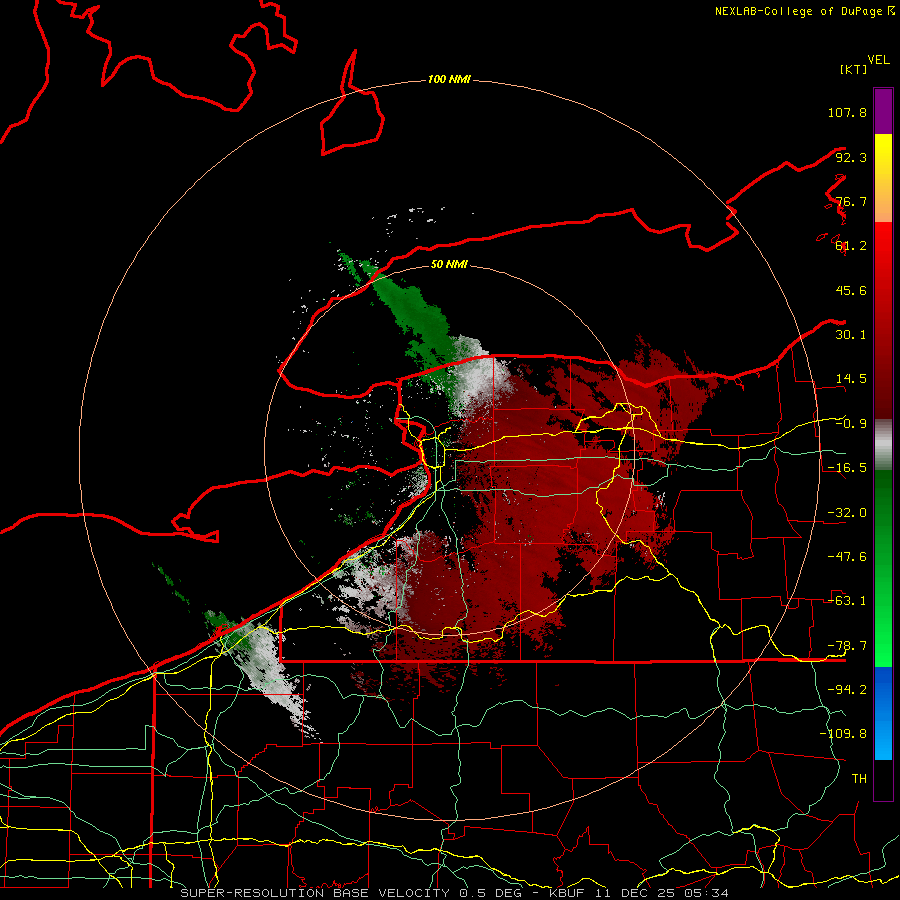The height and width of the screenshot is (900, 900).
Task: Click the 50 NMI range ring label
Action: 449,264
